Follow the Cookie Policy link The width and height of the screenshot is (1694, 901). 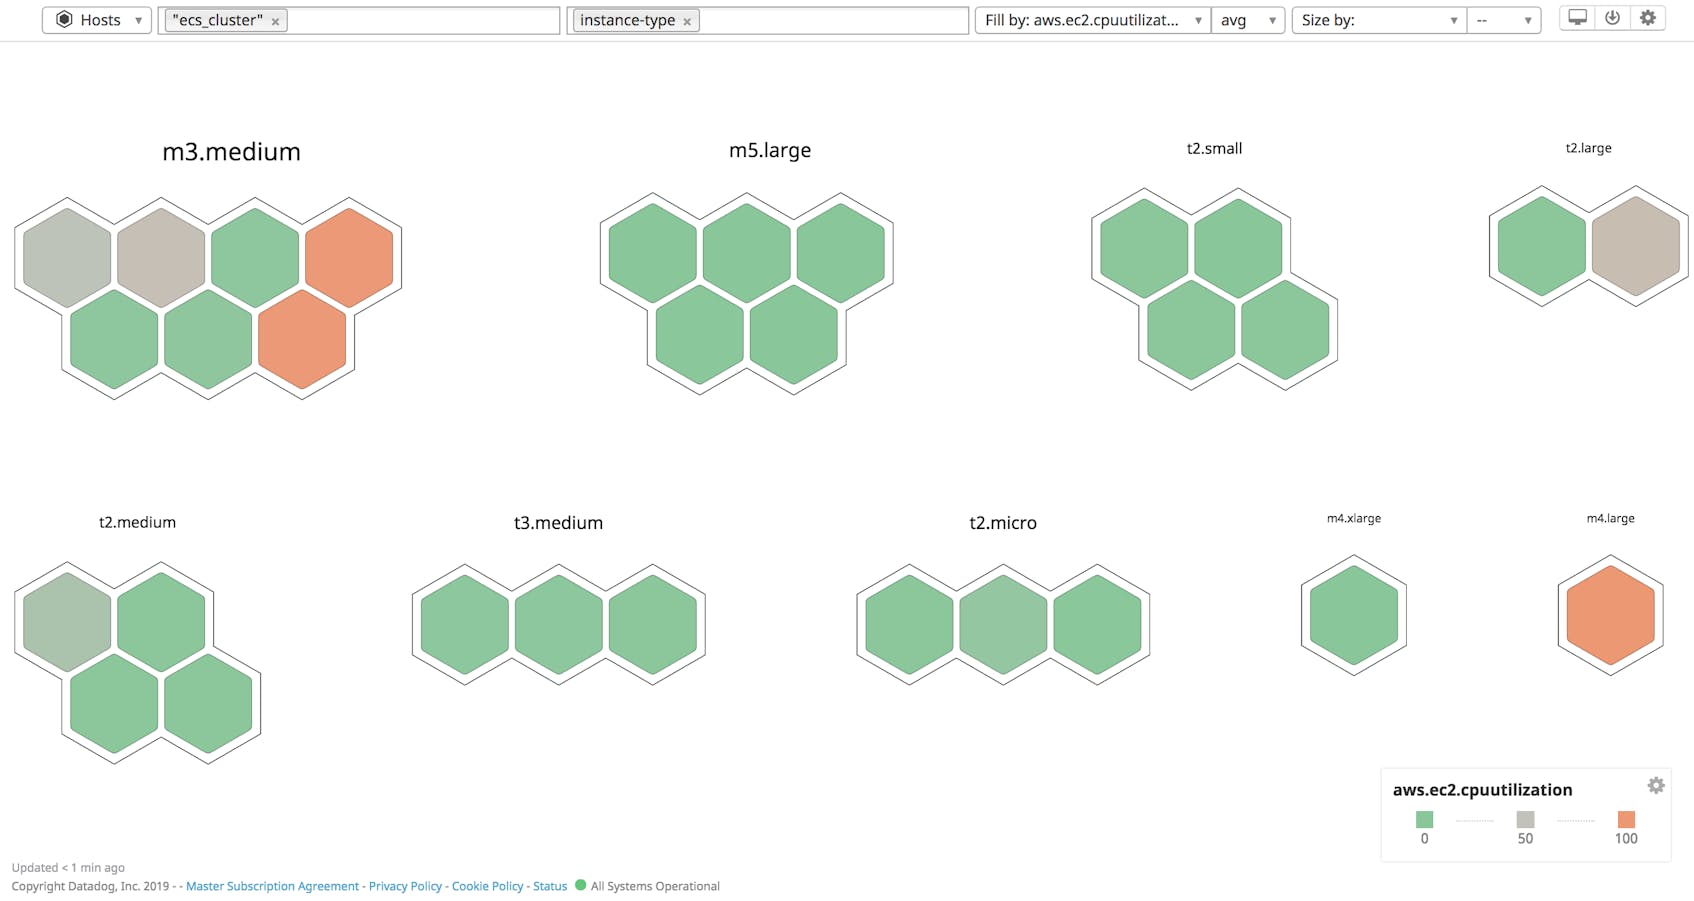(x=487, y=886)
